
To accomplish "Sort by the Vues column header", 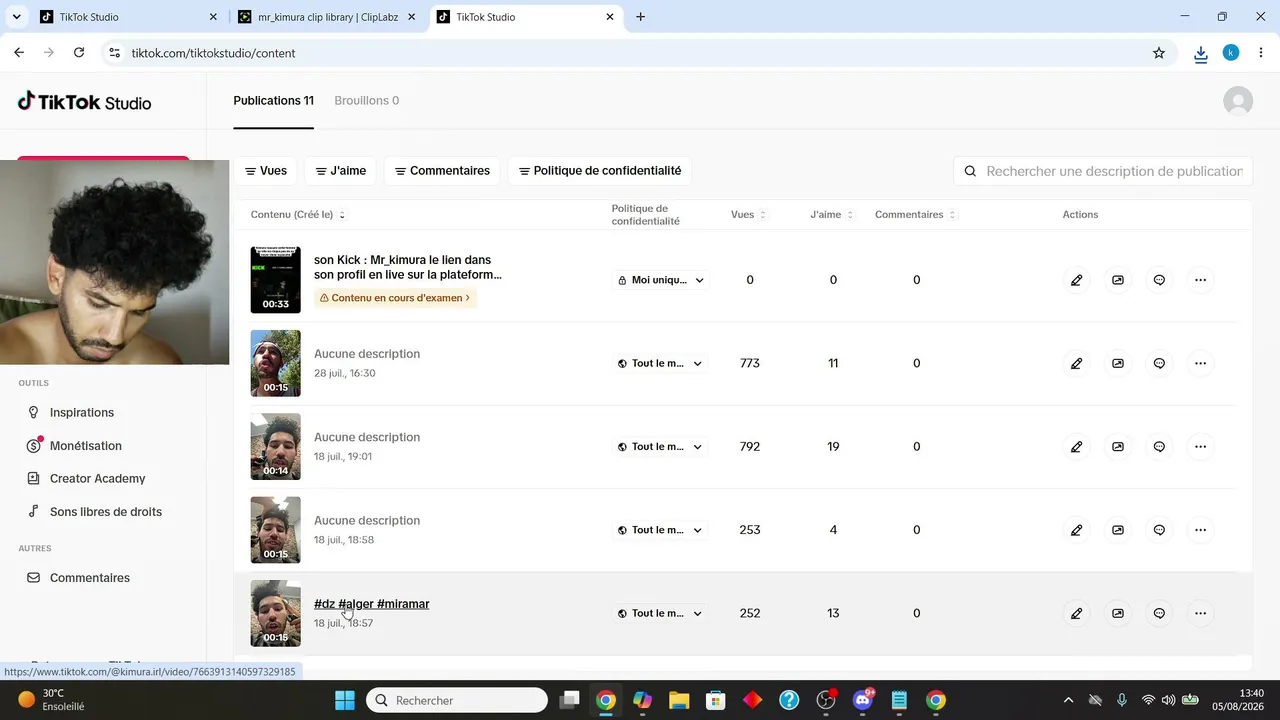I will point(749,215).
